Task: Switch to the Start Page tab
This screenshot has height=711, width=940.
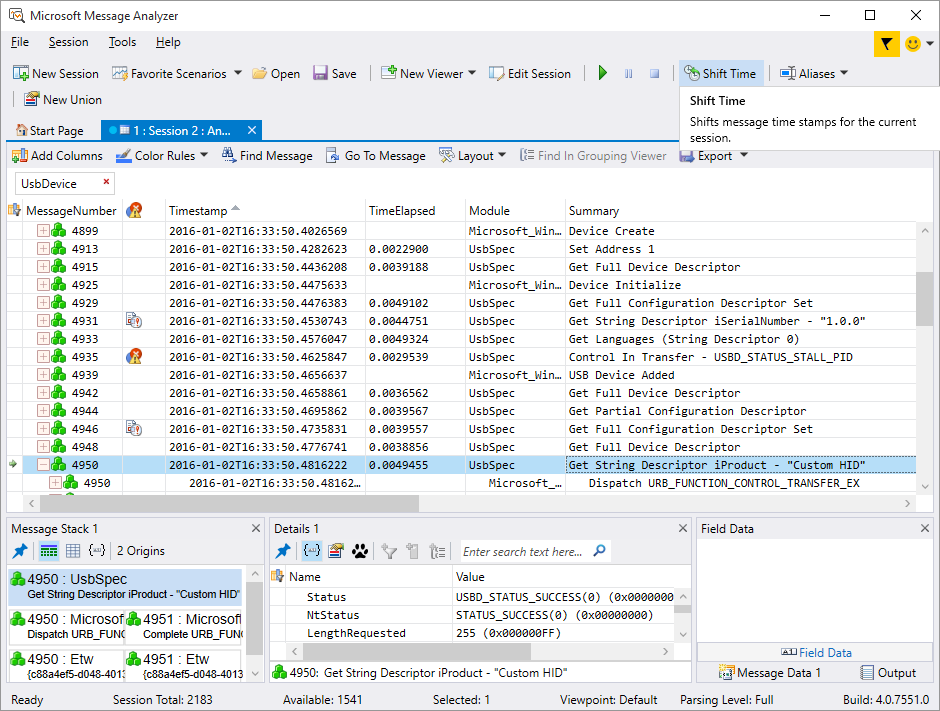Action: click(50, 131)
